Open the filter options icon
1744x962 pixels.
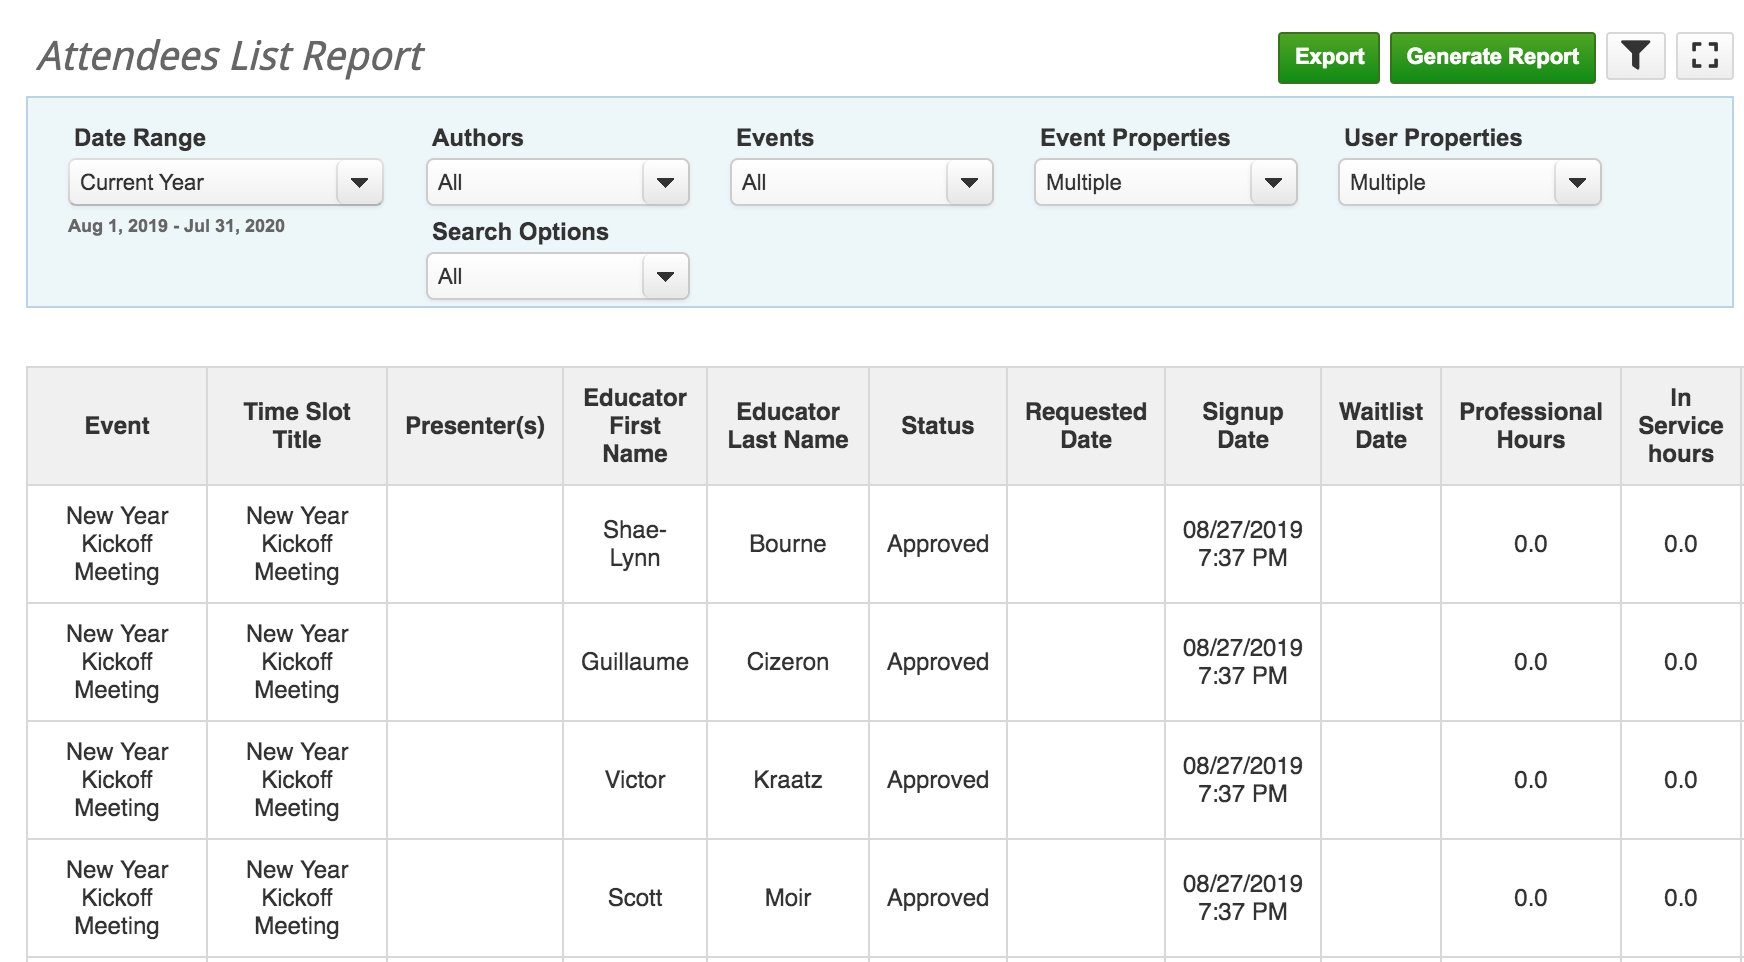click(x=1635, y=56)
